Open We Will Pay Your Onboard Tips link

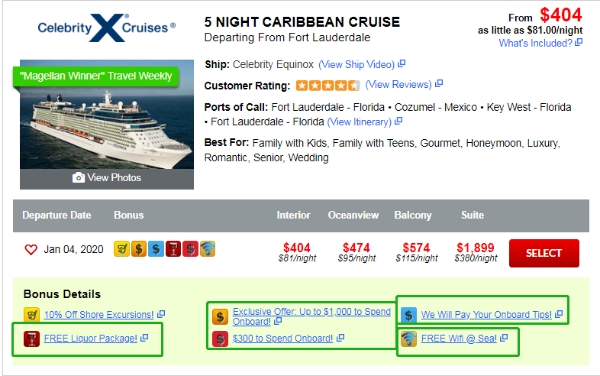point(486,315)
